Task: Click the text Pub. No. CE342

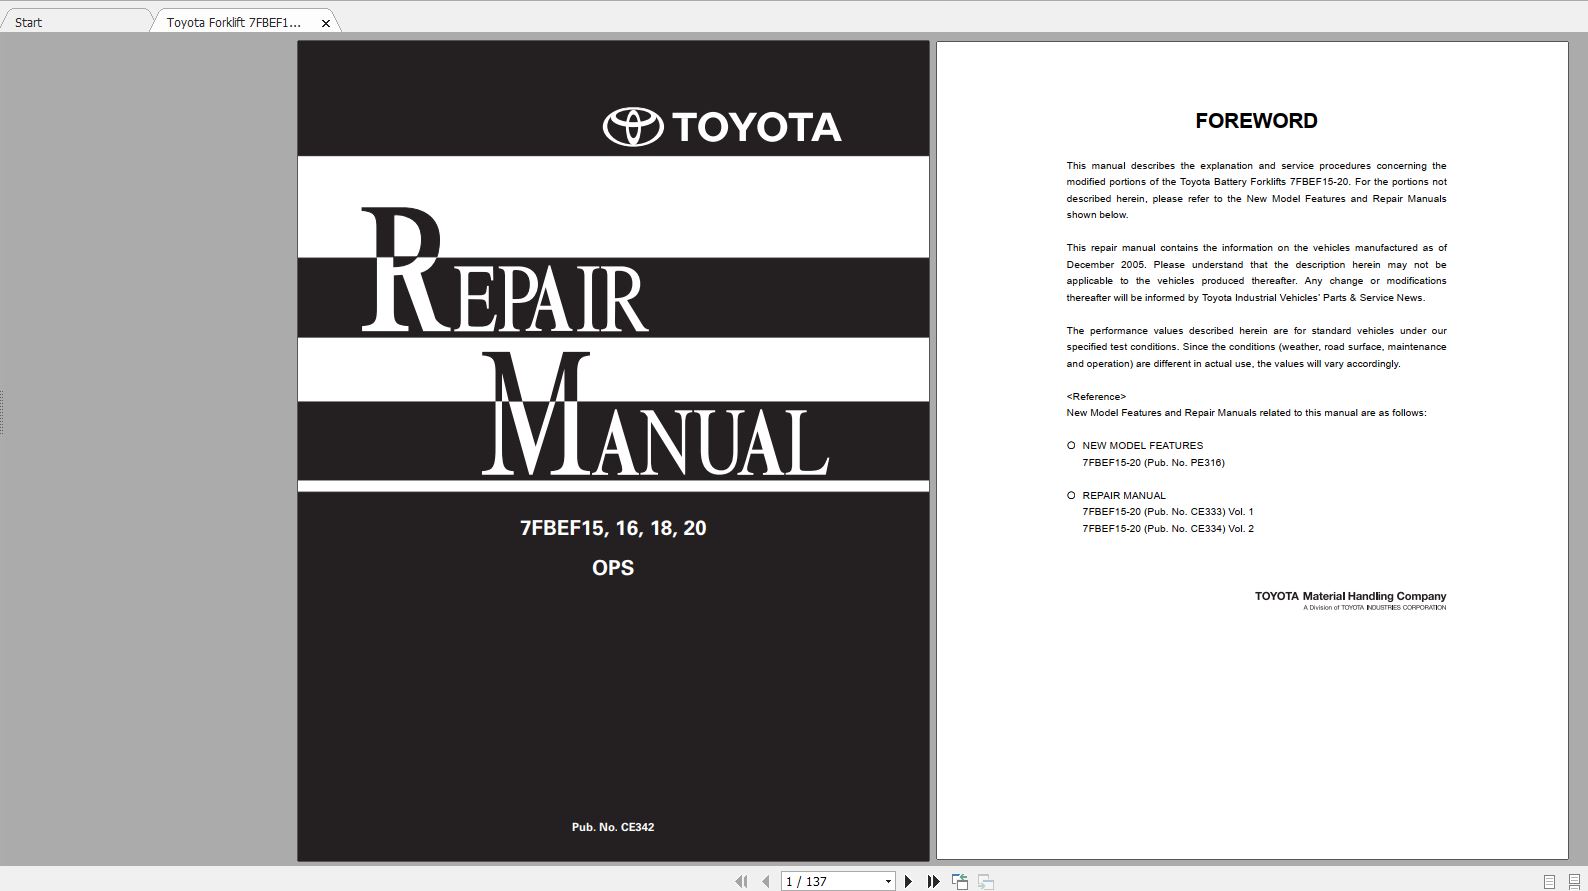Action: point(613,827)
